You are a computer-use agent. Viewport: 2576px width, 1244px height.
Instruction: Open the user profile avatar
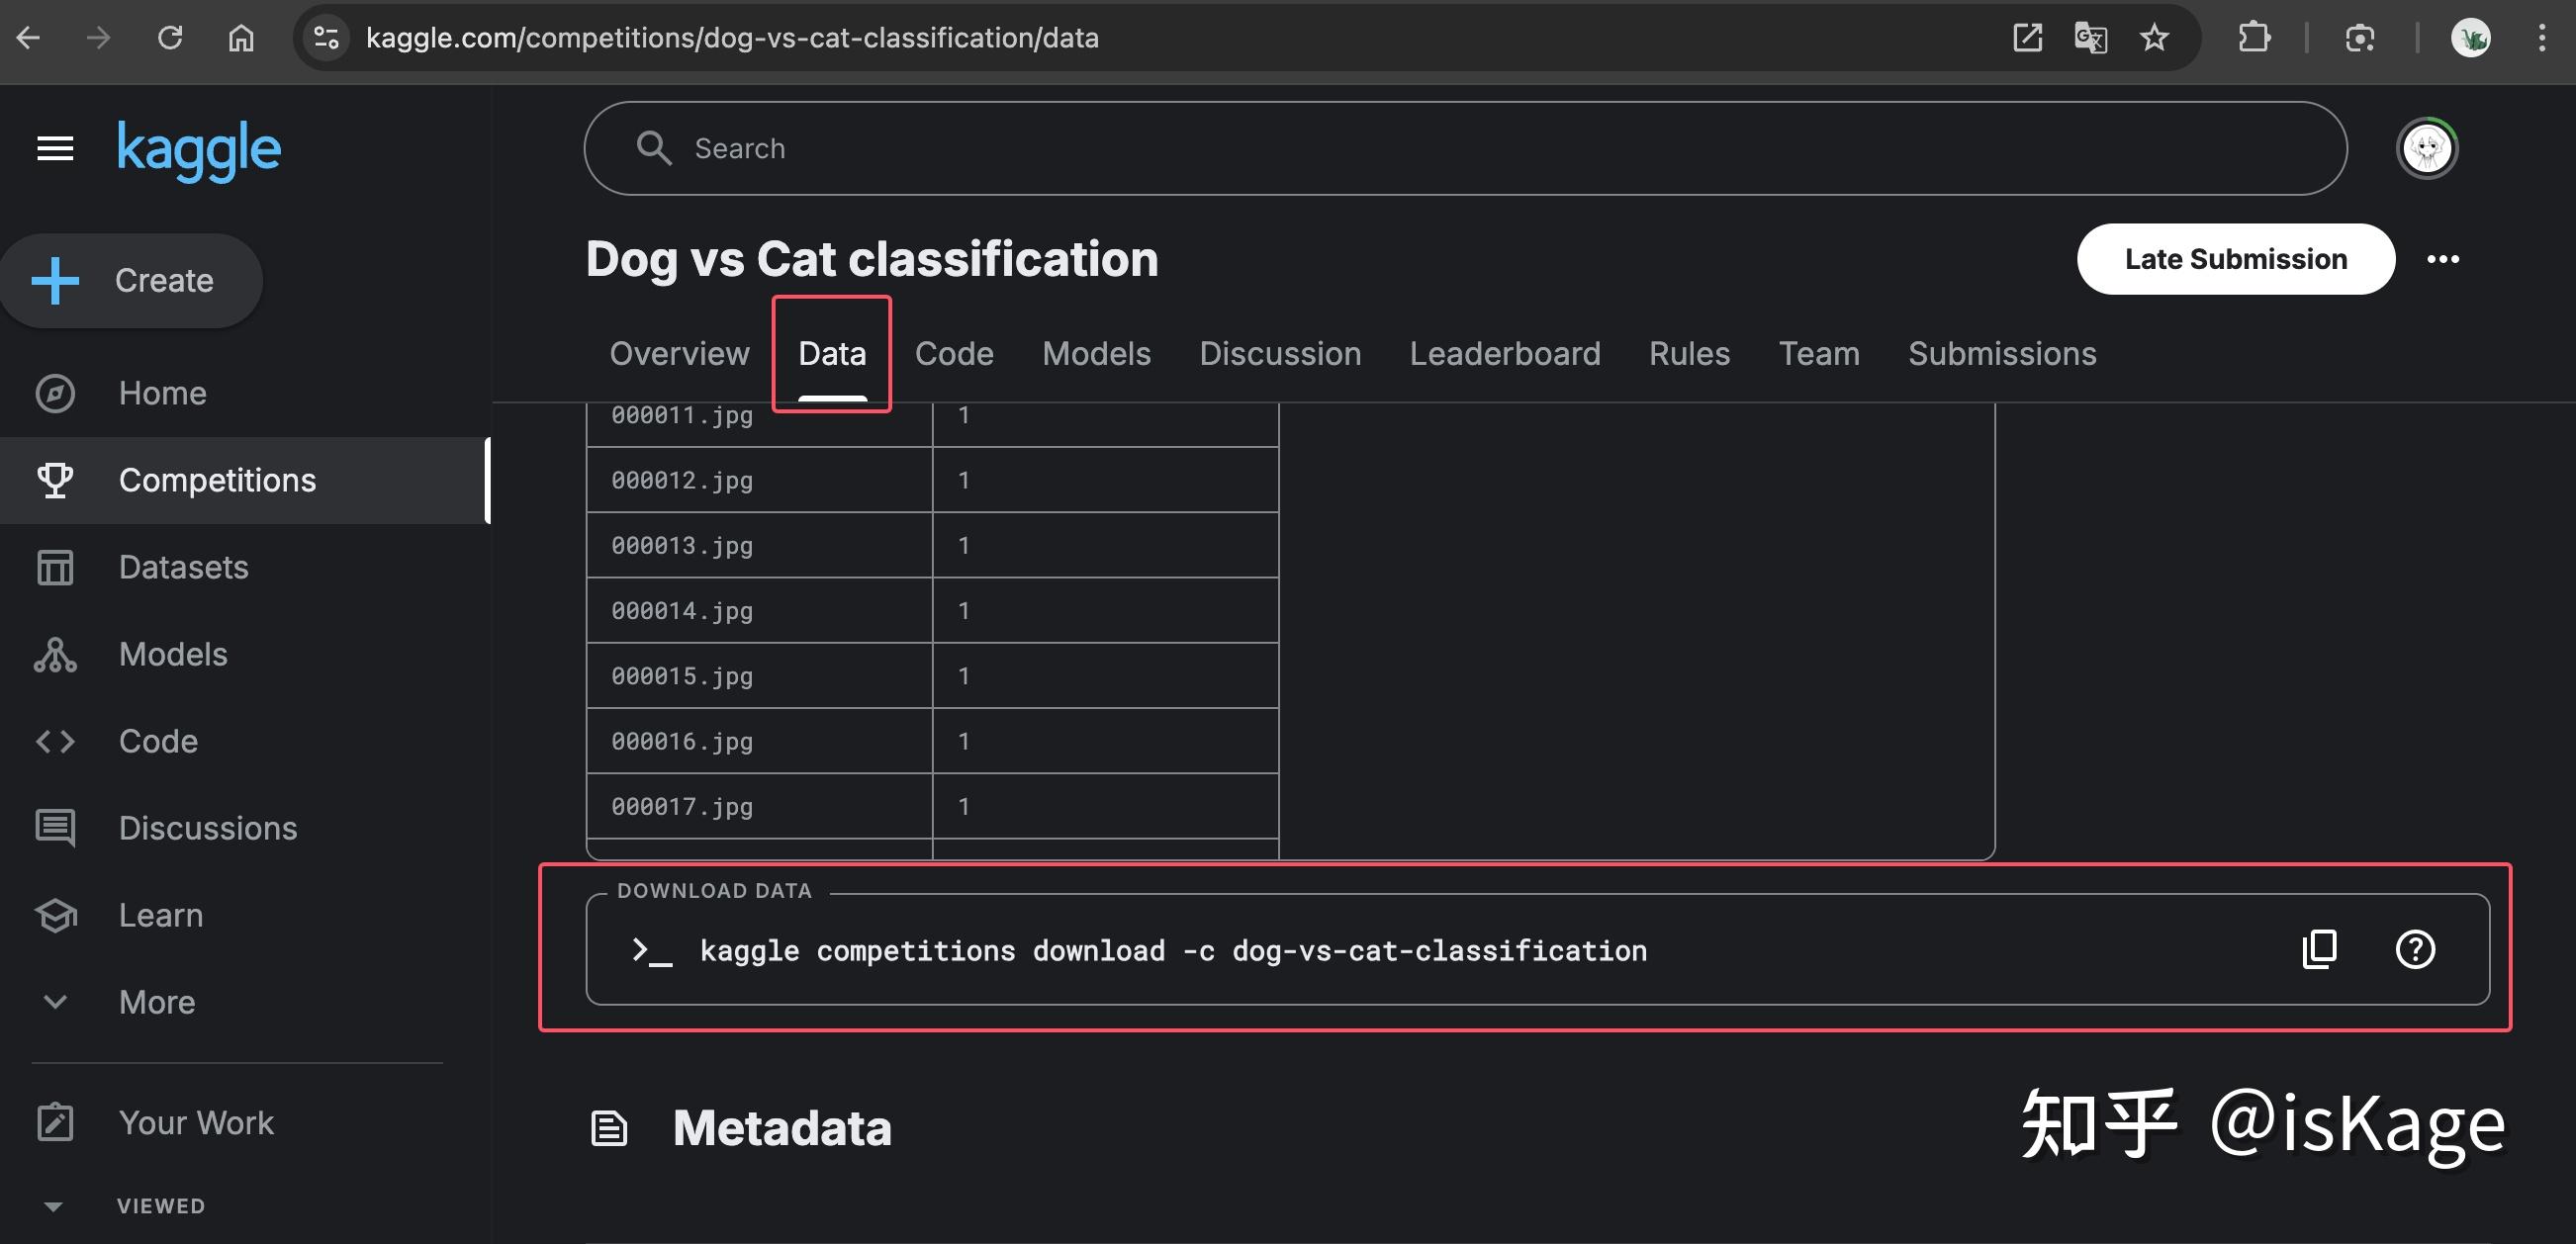point(2426,149)
